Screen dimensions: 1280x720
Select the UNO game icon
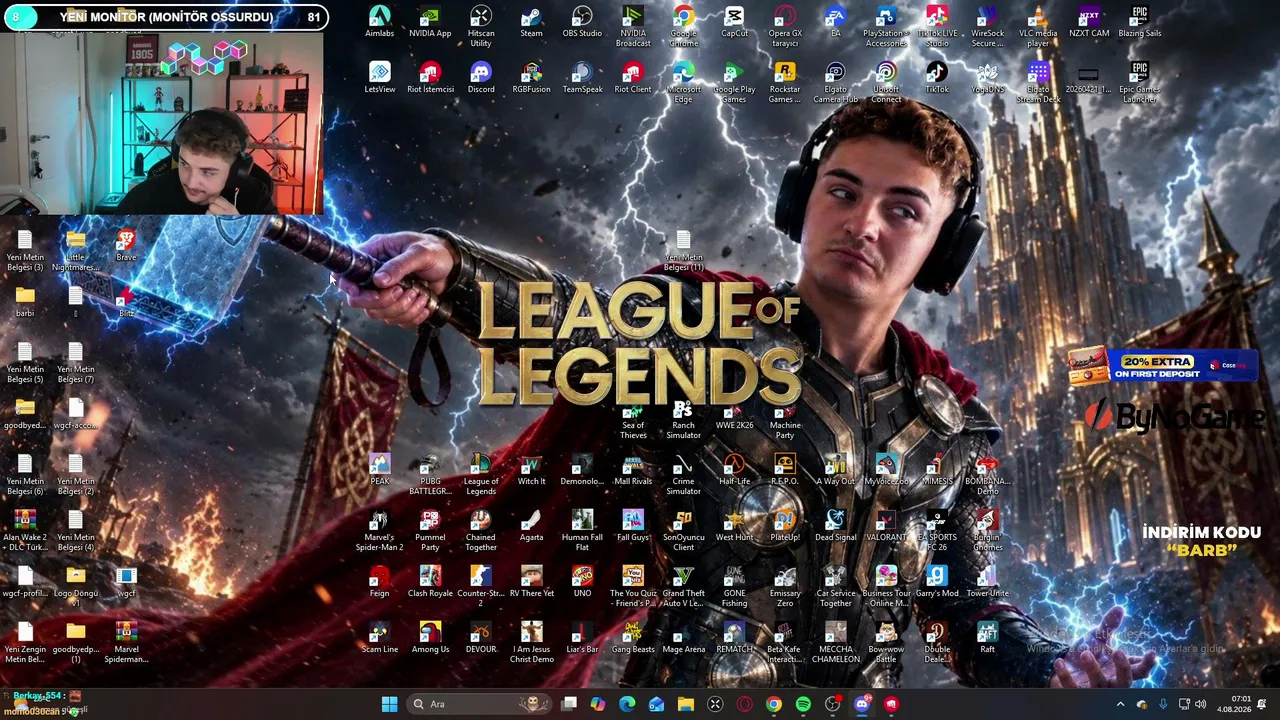[582, 582]
